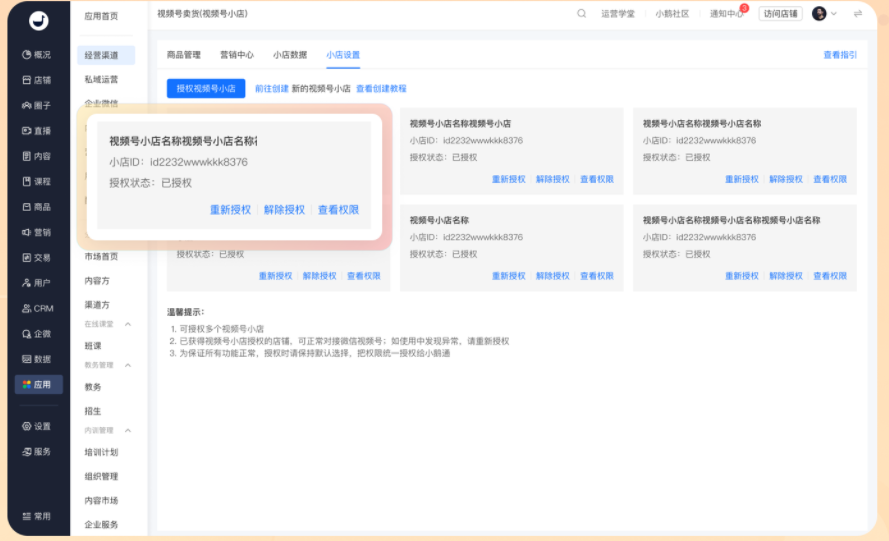
Task: Click 重新授权 on 视频号小店名称视频号小店 card
Action: [x=509, y=179]
